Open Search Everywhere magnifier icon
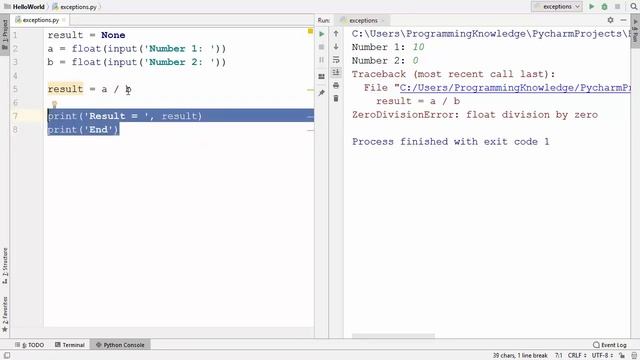 (x=633, y=7)
